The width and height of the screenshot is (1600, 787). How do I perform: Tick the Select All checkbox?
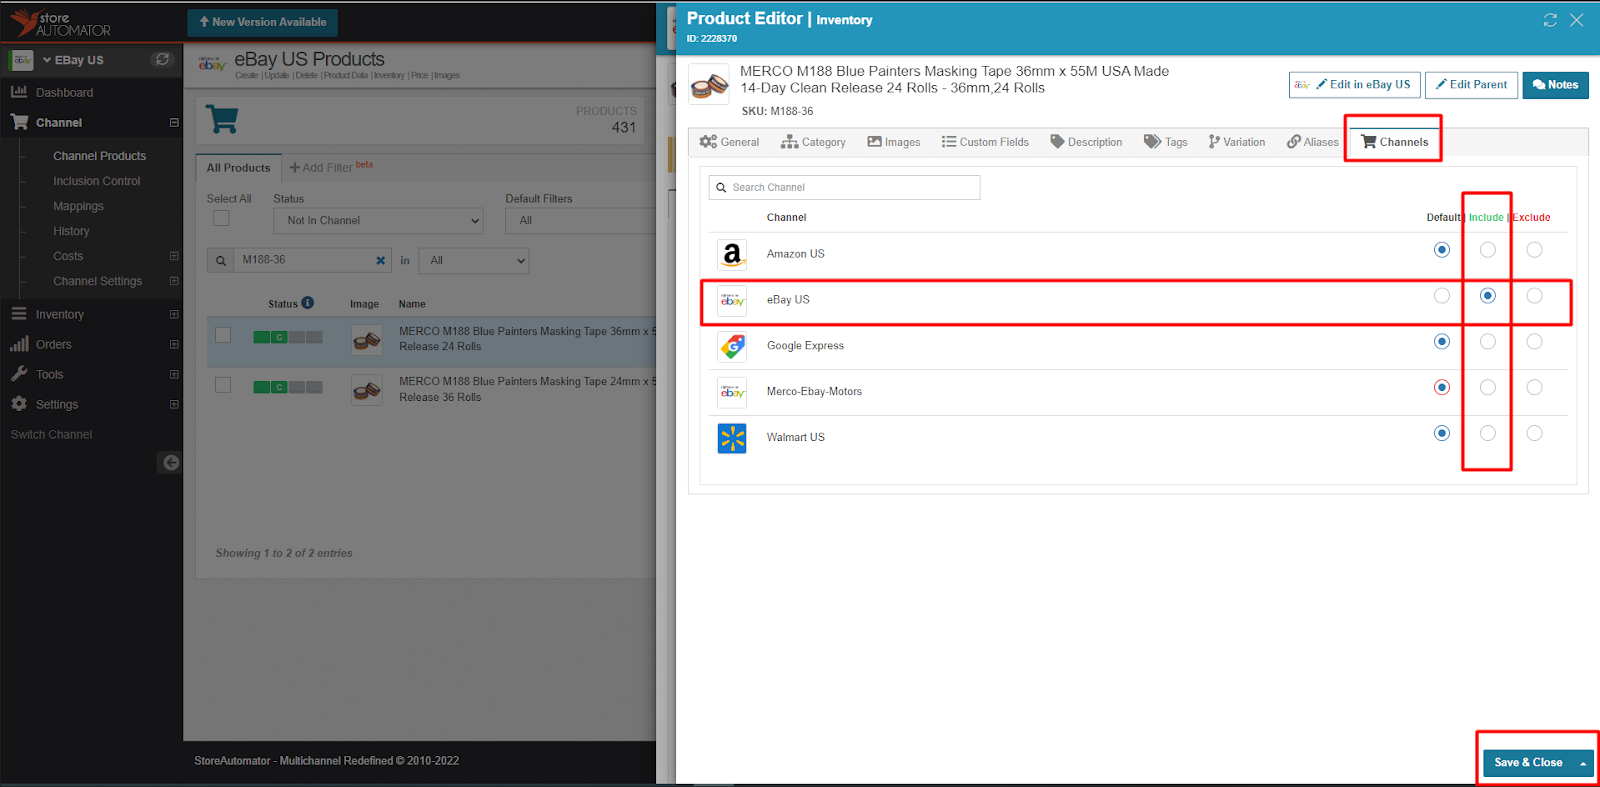(x=221, y=218)
